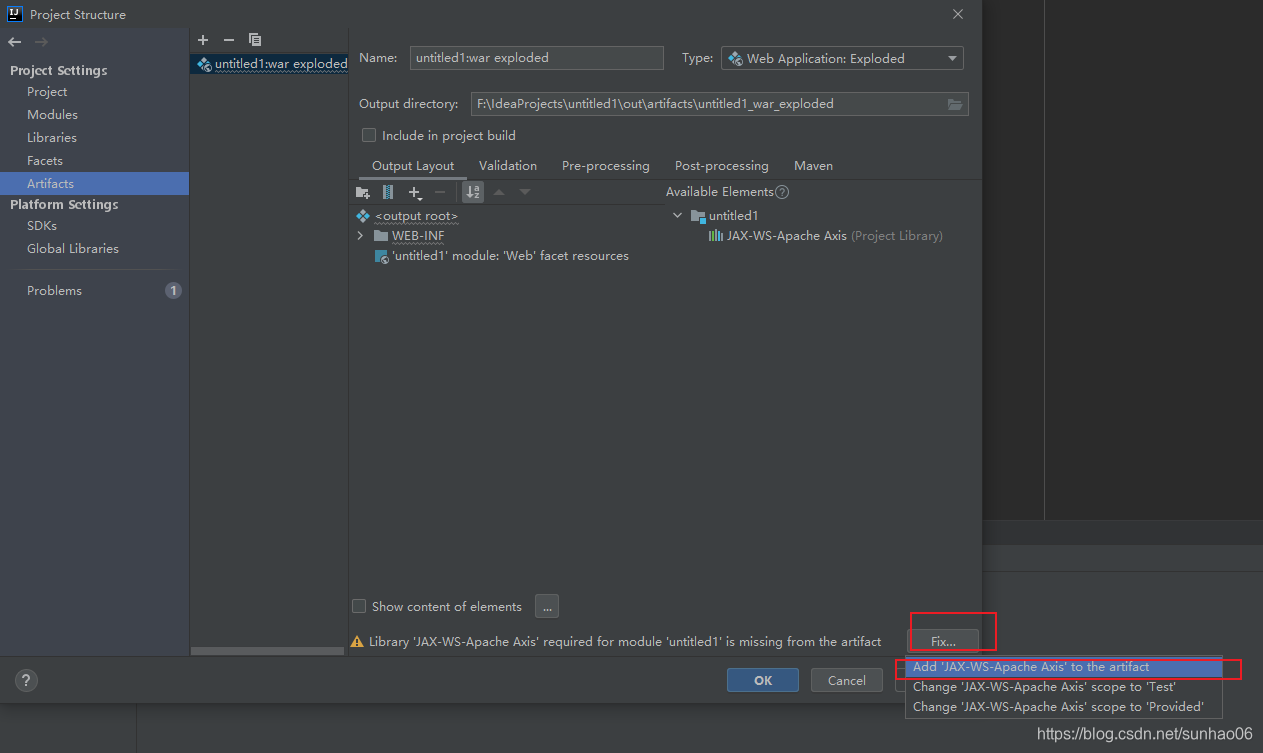The image size is (1263, 753).
Task: Open the Global Libraries settings
Action: pos(73,249)
